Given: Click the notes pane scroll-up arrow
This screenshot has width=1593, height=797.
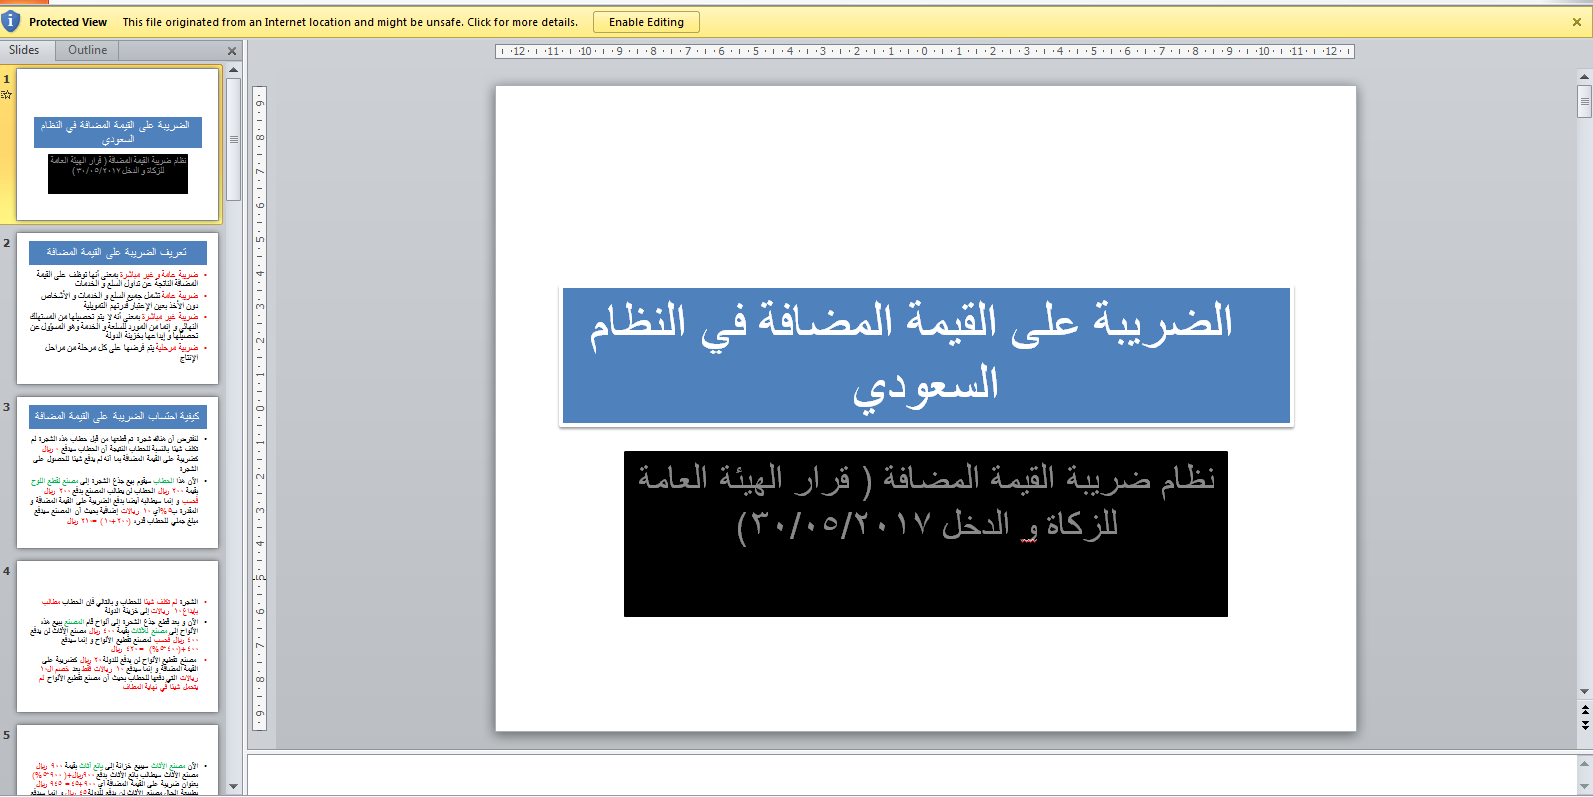Looking at the screenshot, I should coord(1585,762).
